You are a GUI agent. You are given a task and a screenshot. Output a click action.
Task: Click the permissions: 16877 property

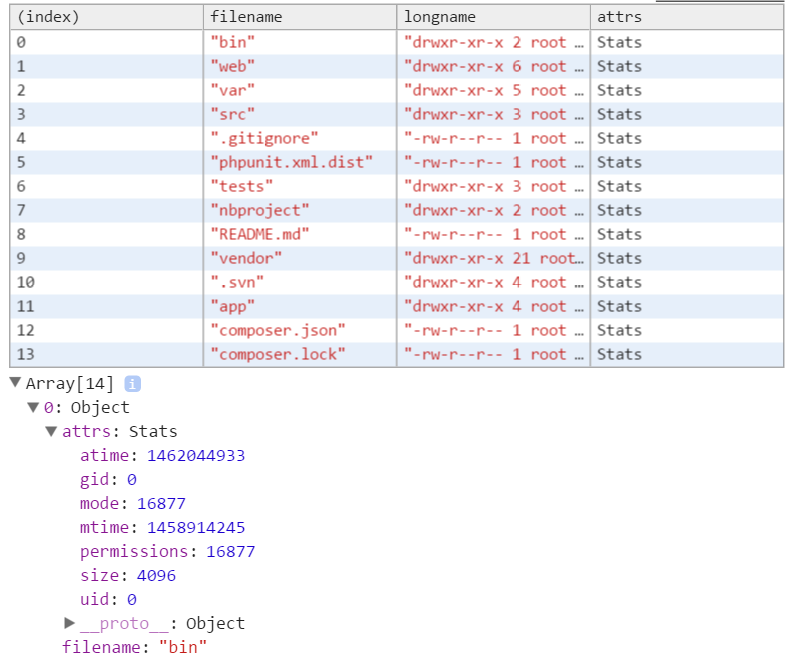167,552
